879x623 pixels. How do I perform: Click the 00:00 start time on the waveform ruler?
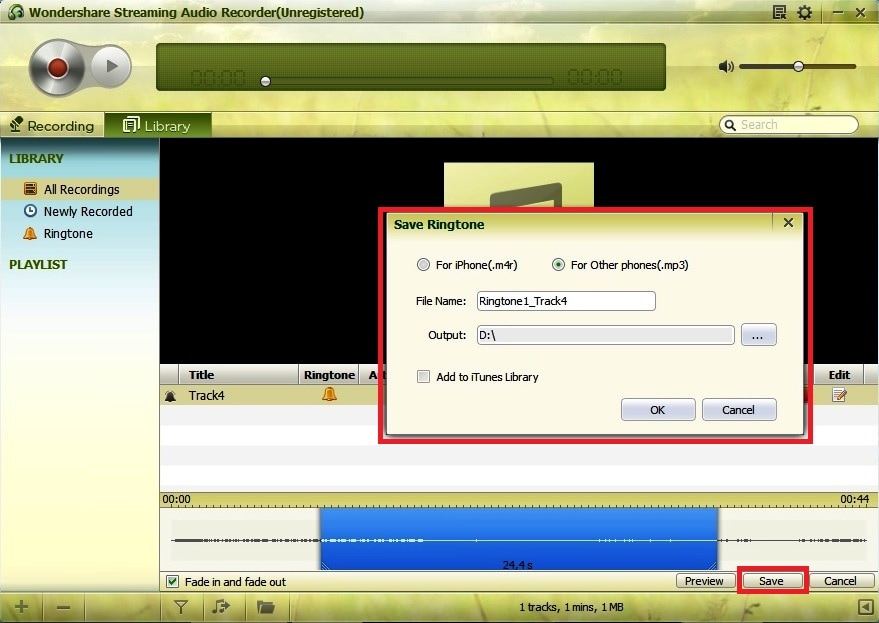177,499
